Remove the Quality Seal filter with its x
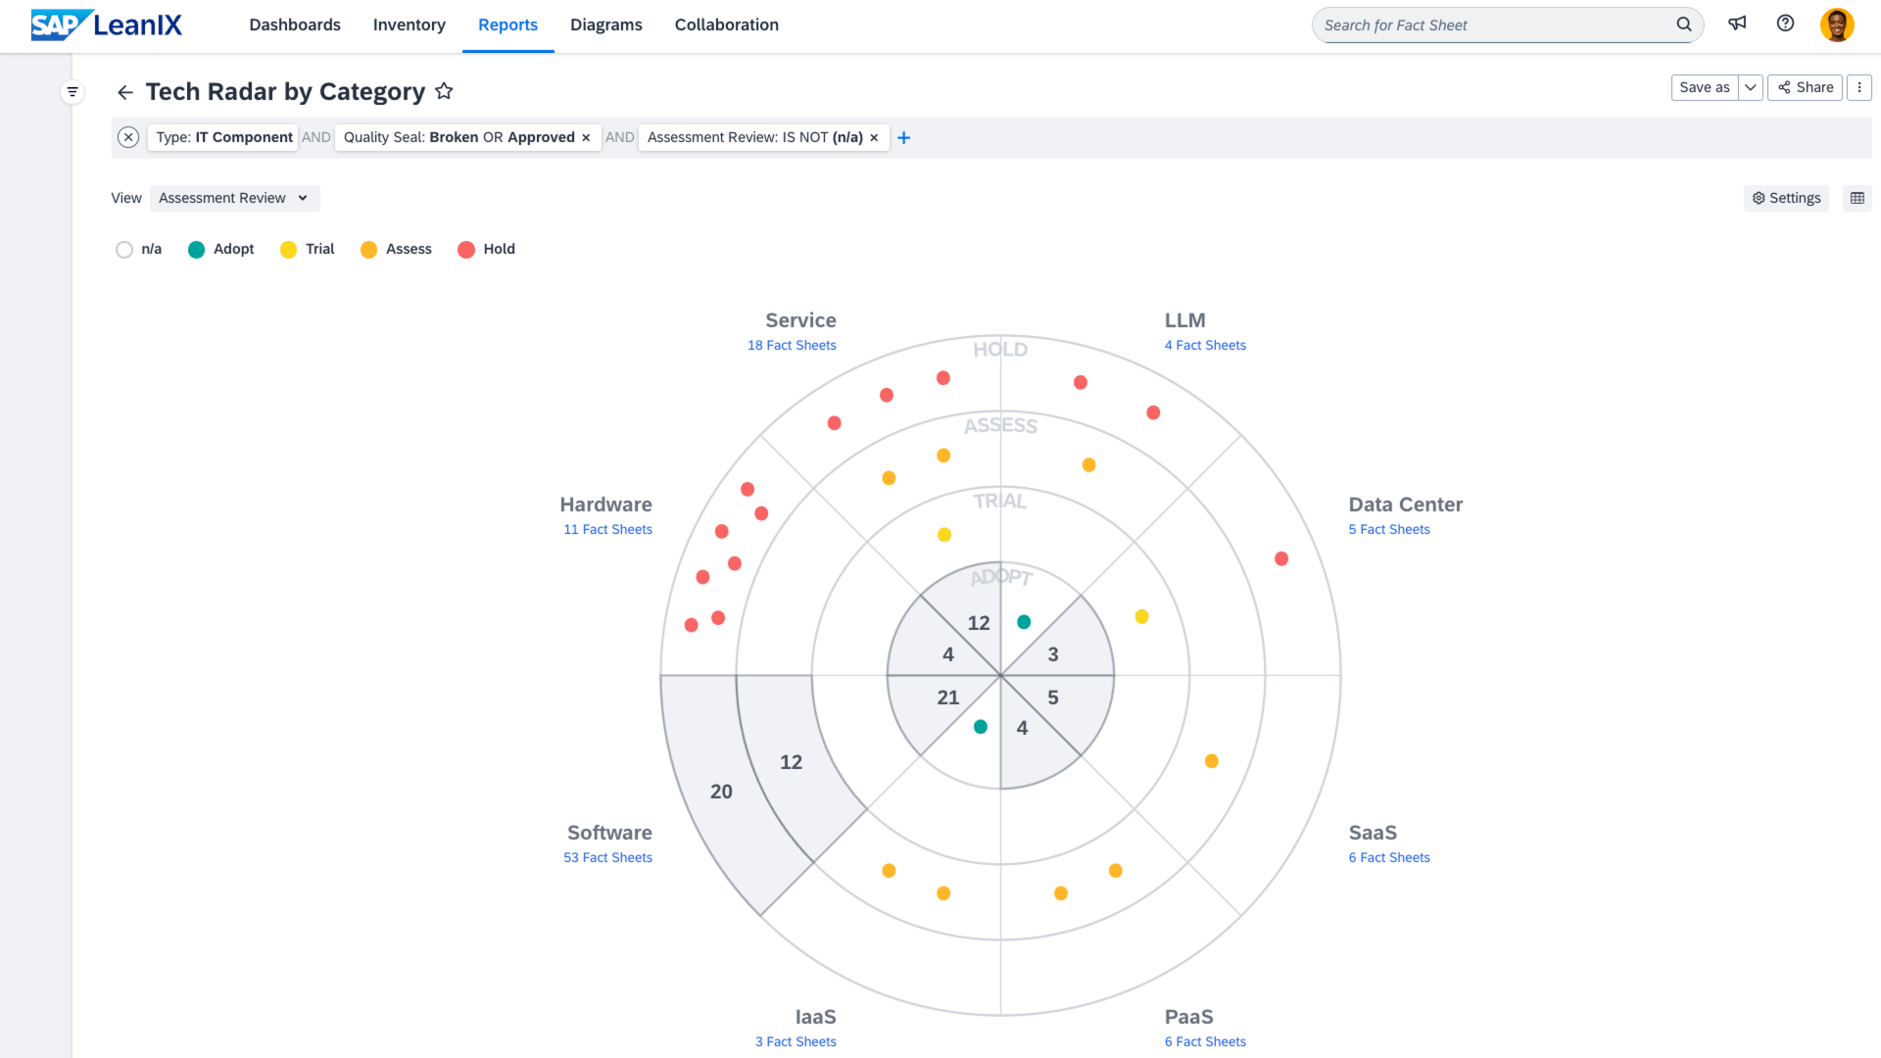 coord(585,137)
